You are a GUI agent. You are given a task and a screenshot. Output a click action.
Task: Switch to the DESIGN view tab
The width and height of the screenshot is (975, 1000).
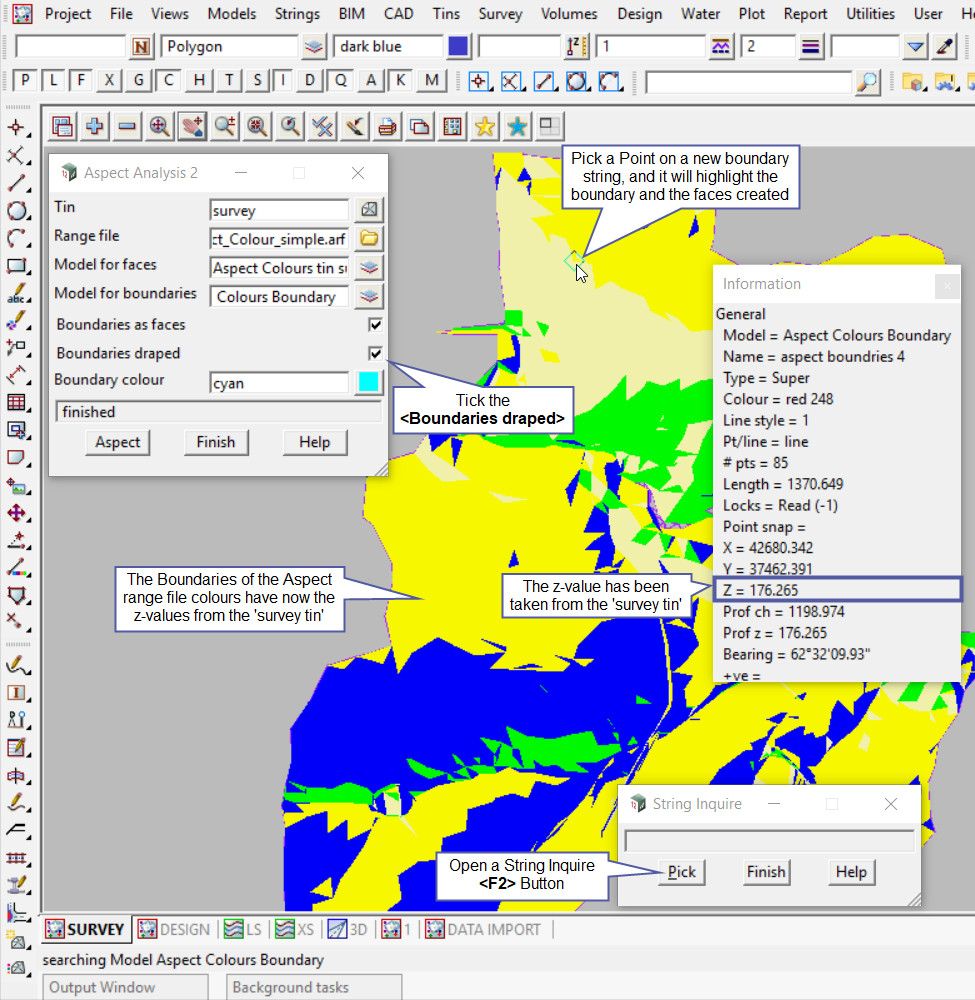tap(174, 929)
